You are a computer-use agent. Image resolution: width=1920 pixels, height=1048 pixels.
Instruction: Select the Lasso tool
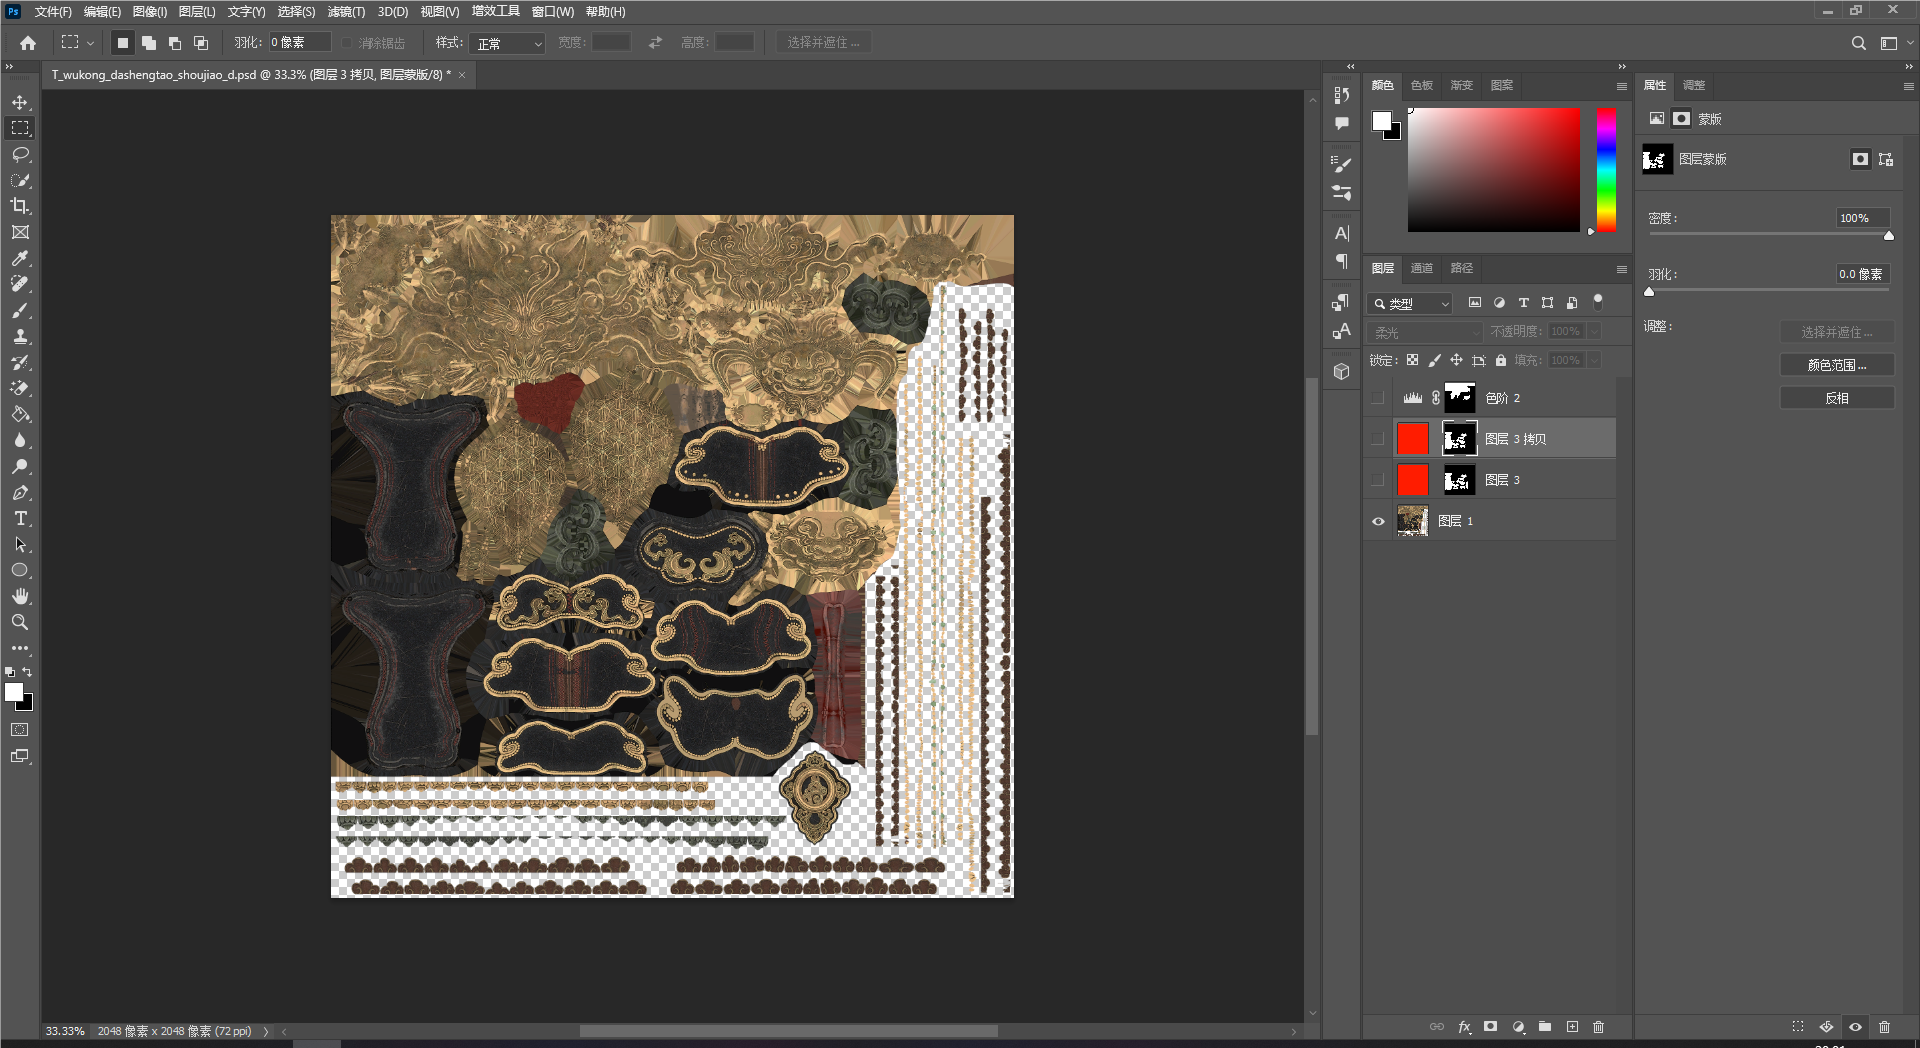tap(20, 154)
